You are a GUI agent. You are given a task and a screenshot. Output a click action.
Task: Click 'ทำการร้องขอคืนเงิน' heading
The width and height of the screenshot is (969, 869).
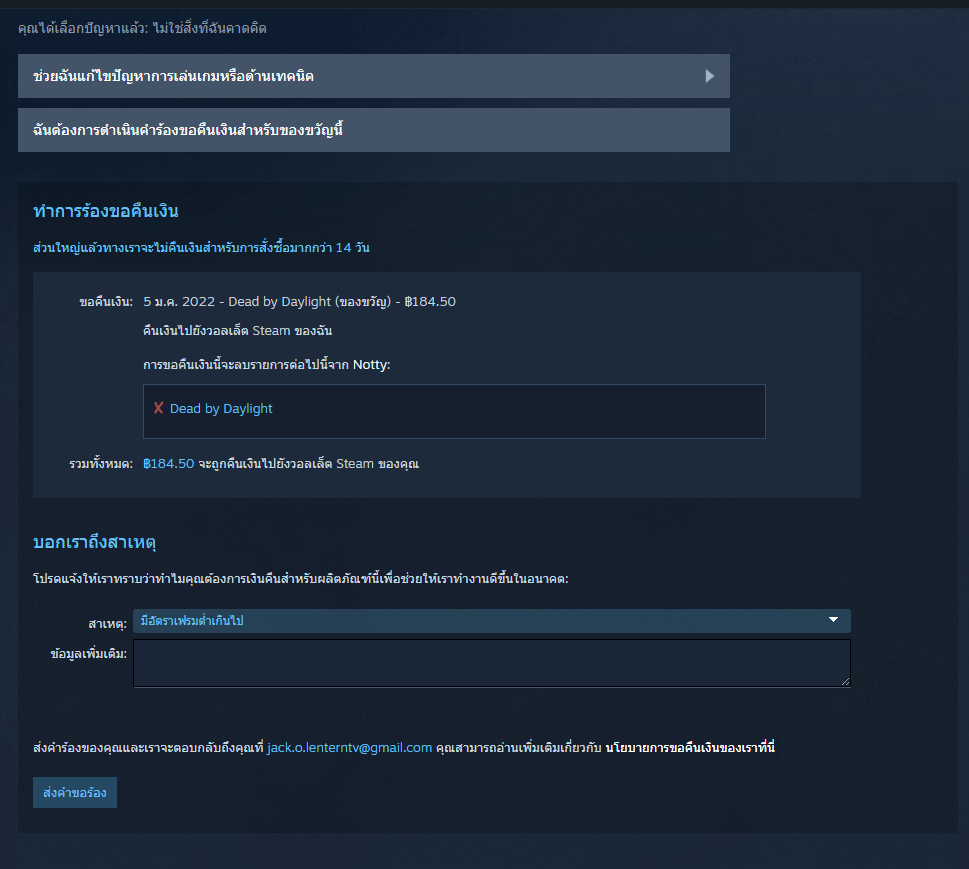[x=106, y=211]
